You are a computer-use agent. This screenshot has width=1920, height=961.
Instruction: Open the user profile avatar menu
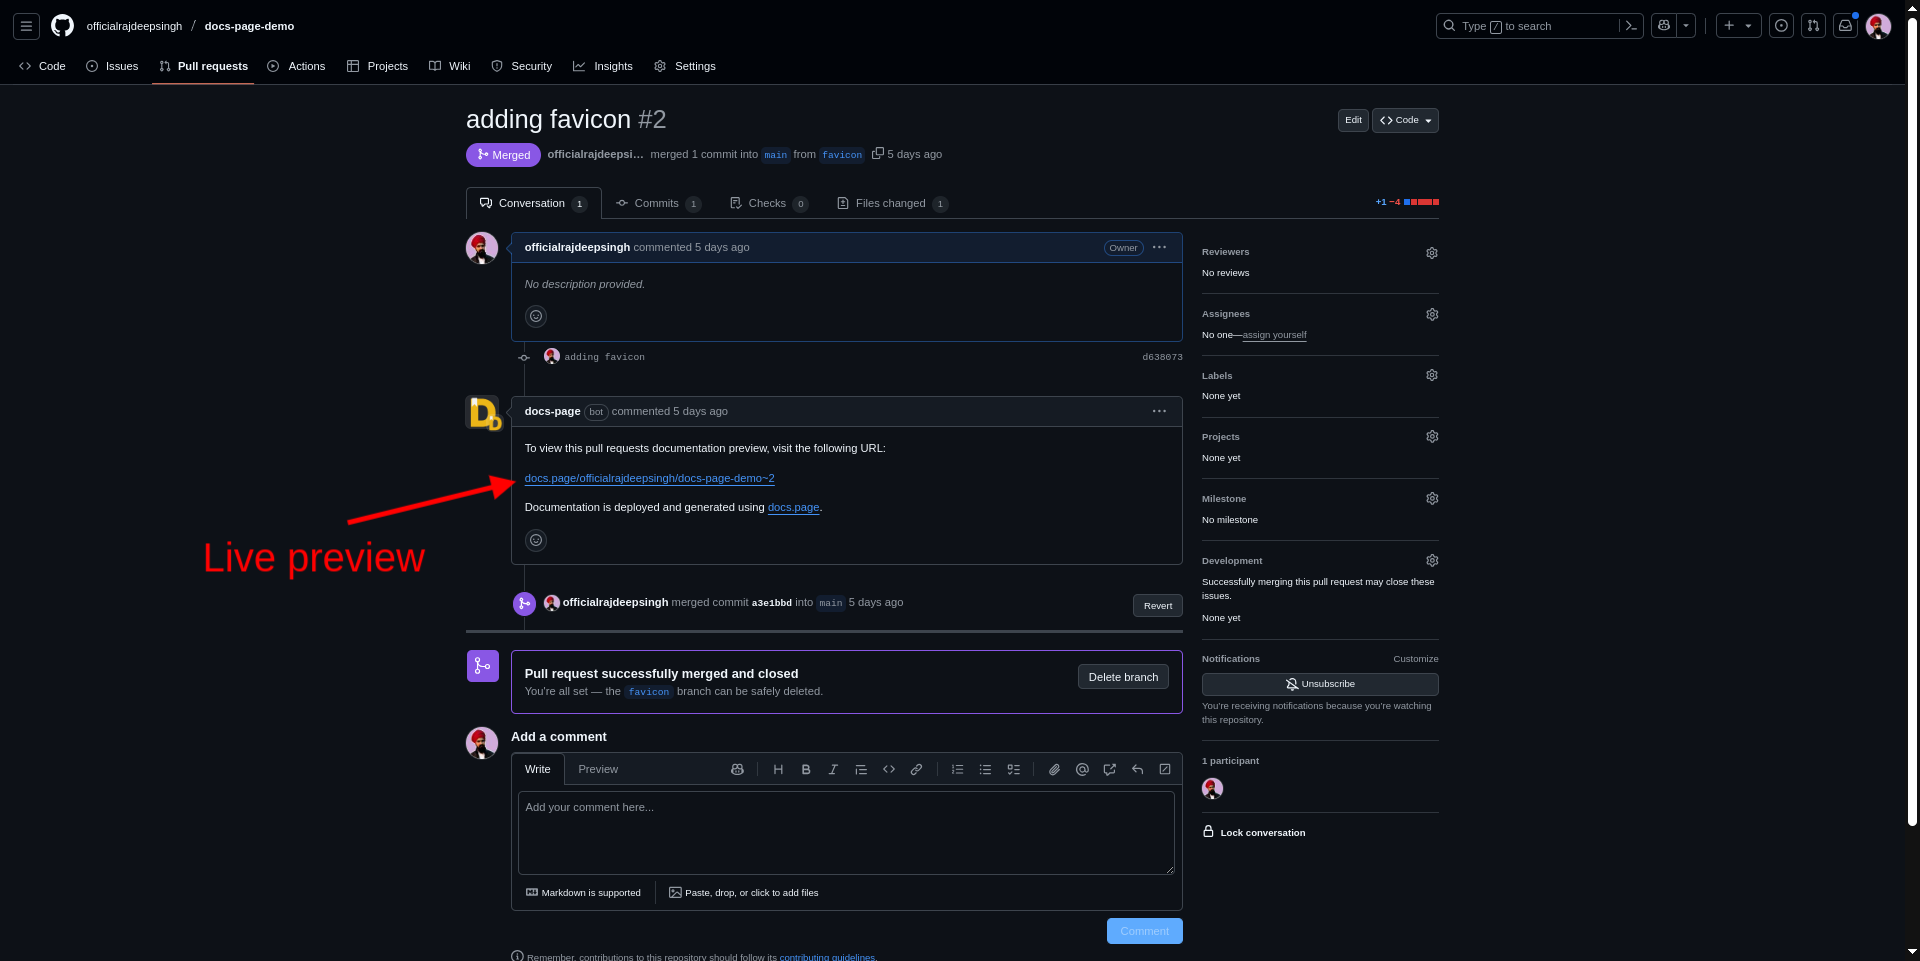click(1878, 26)
